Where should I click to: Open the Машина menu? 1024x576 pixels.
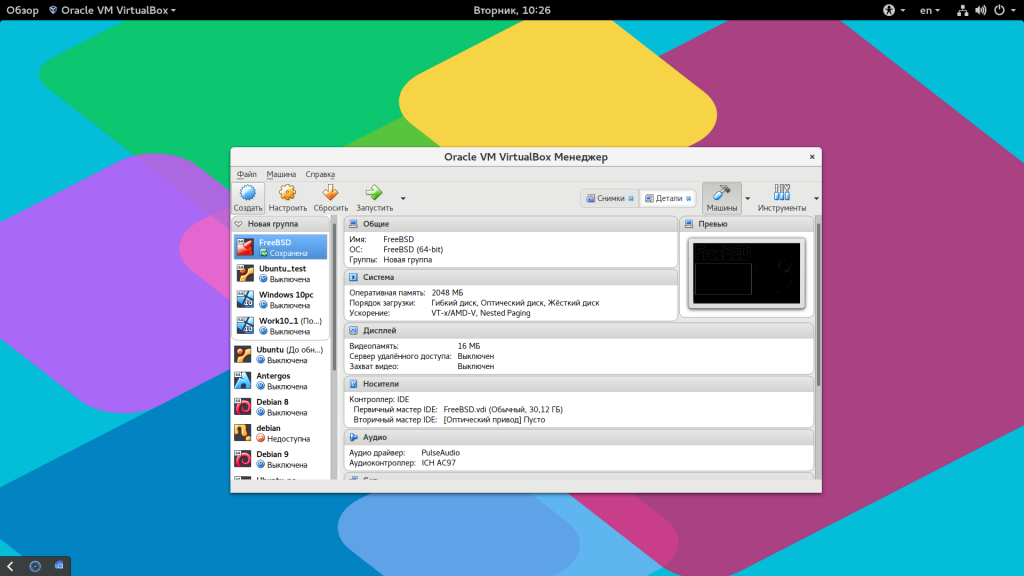[x=282, y=173]
